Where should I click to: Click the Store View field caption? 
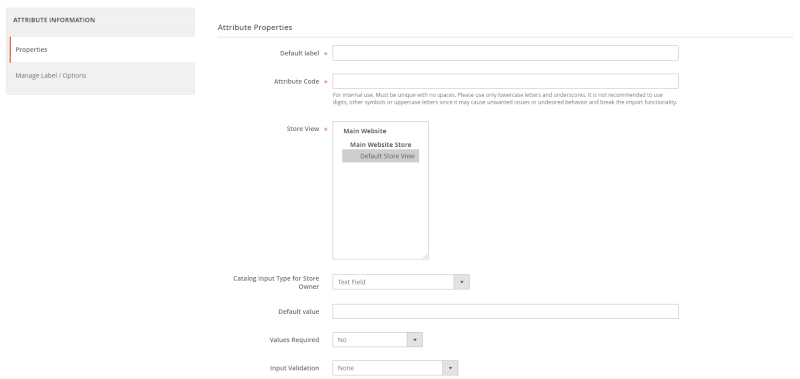(303, 129)
